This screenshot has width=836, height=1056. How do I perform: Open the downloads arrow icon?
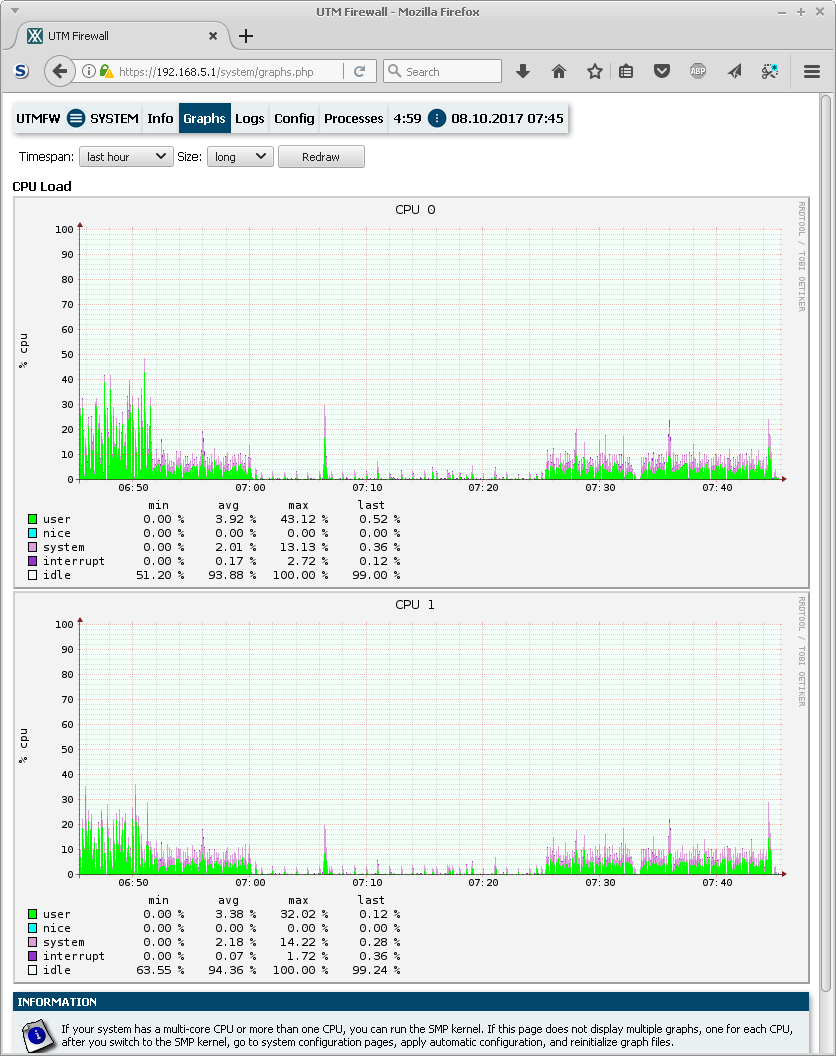point(523,71)
